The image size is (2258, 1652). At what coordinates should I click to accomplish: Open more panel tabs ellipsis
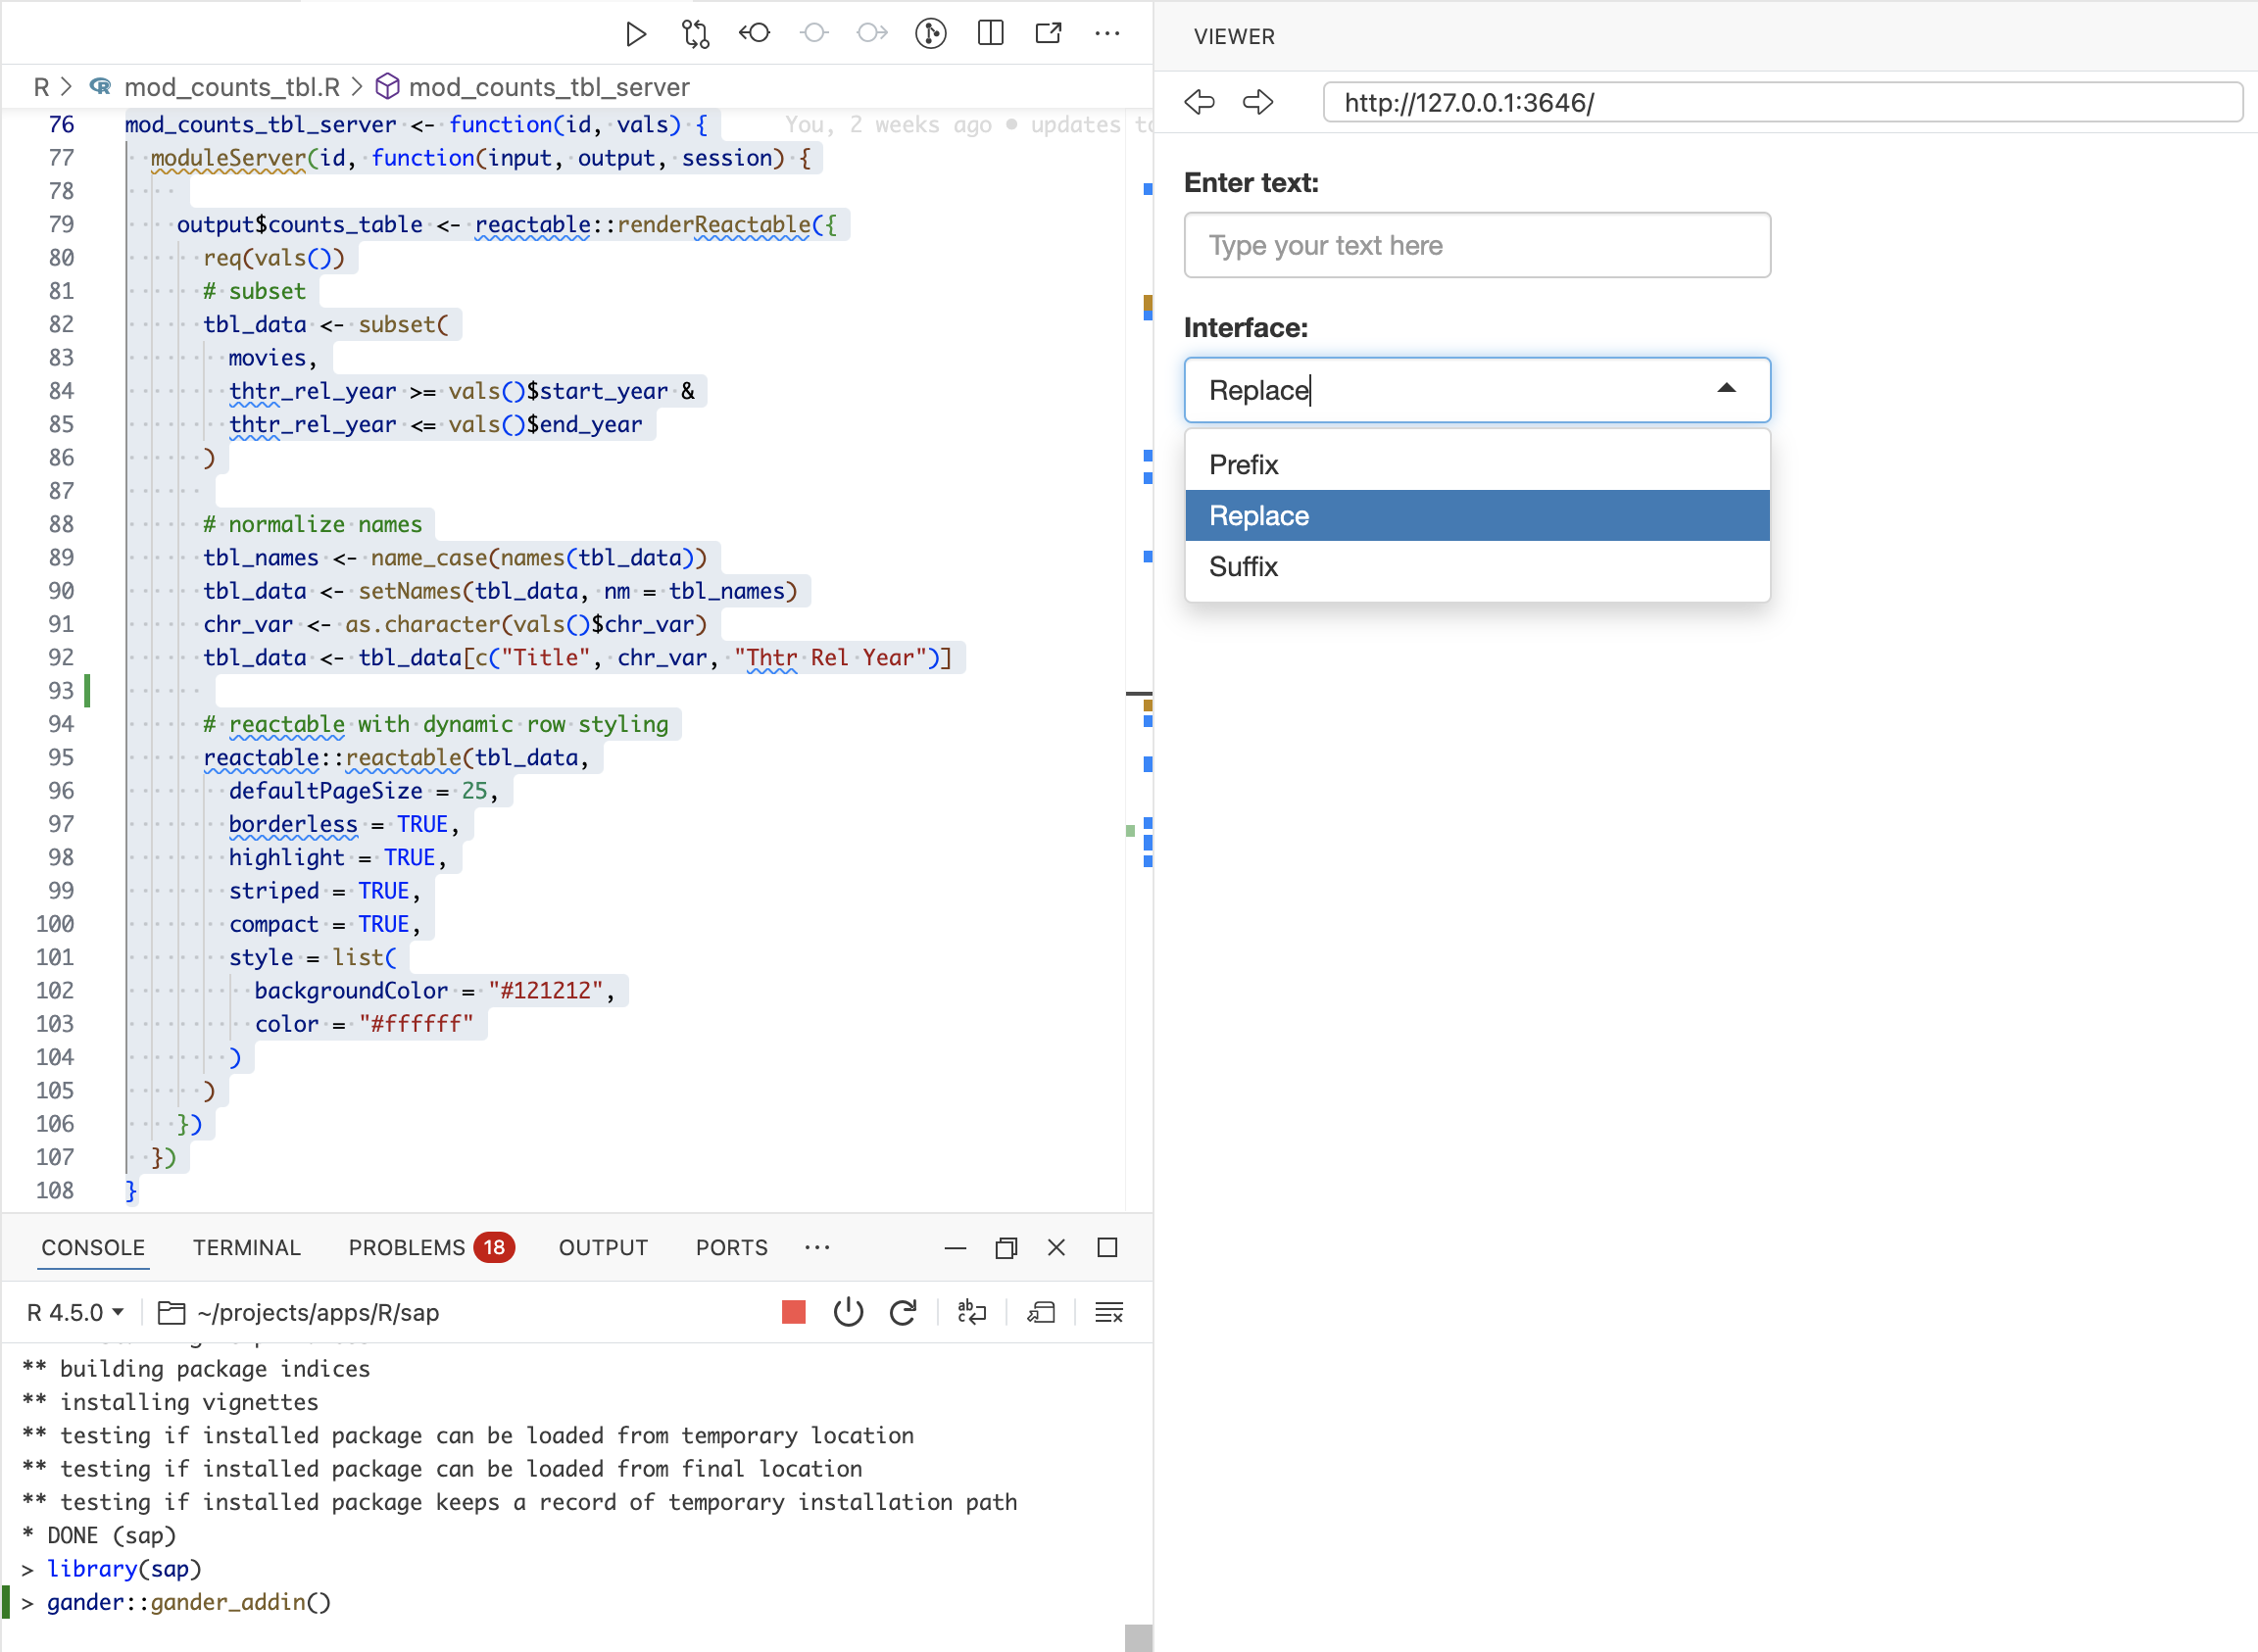pos(817,1247)
